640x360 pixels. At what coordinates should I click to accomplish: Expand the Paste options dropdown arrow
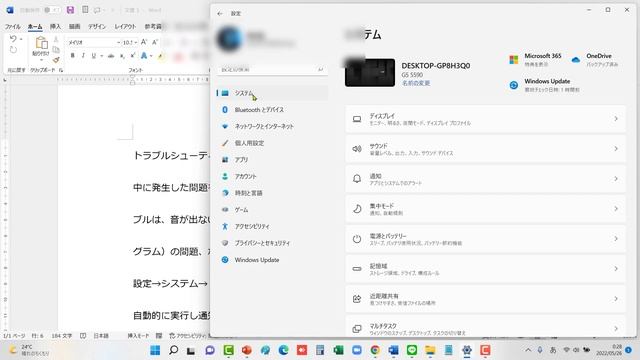(41, 60)
